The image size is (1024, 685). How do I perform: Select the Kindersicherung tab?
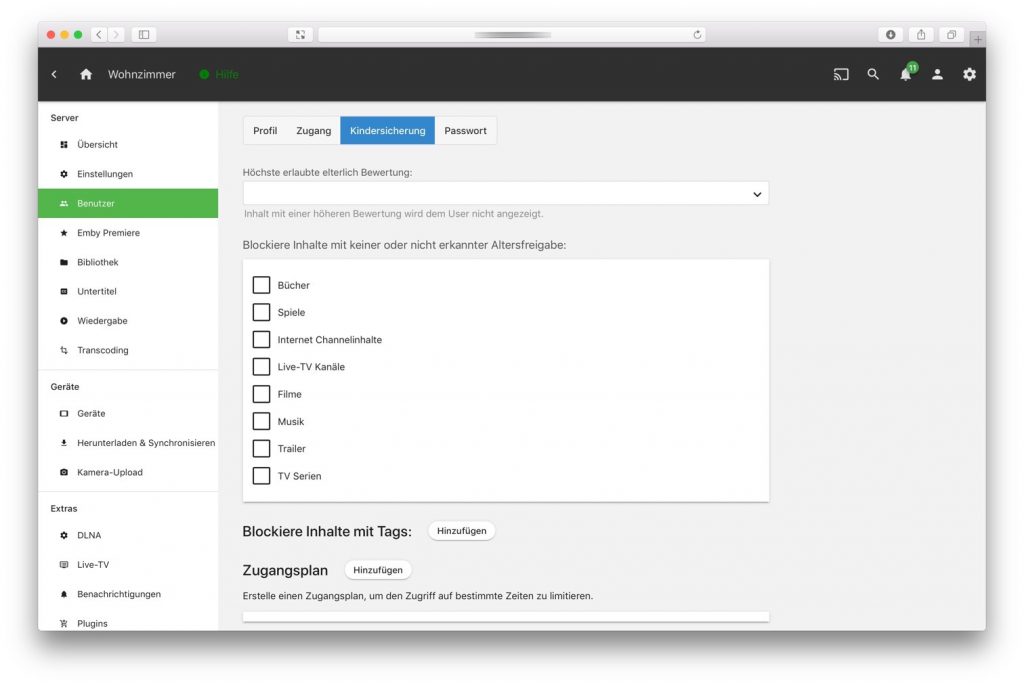387,131
